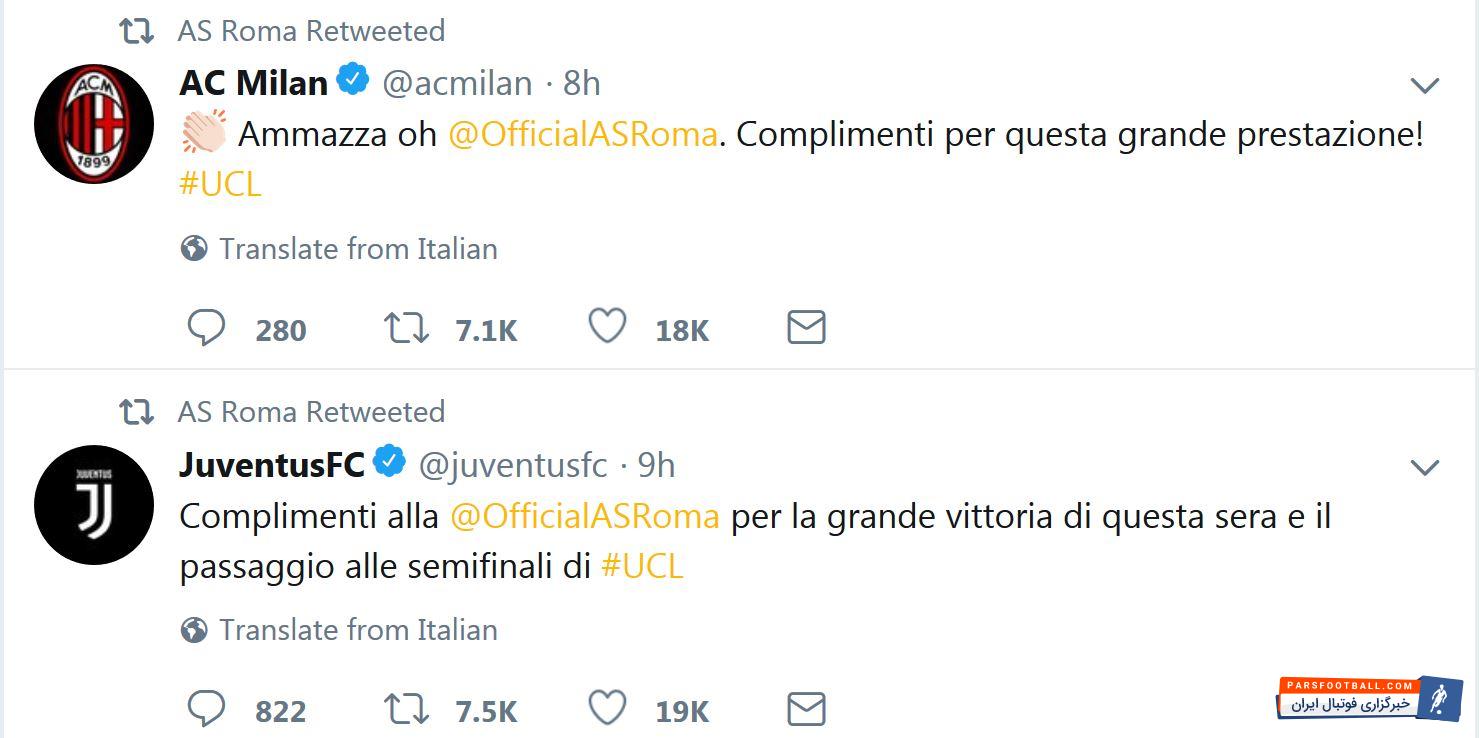Translate the JuventusFC tweet from Italian
This screenshot has width=1479, height=738.
358,629
